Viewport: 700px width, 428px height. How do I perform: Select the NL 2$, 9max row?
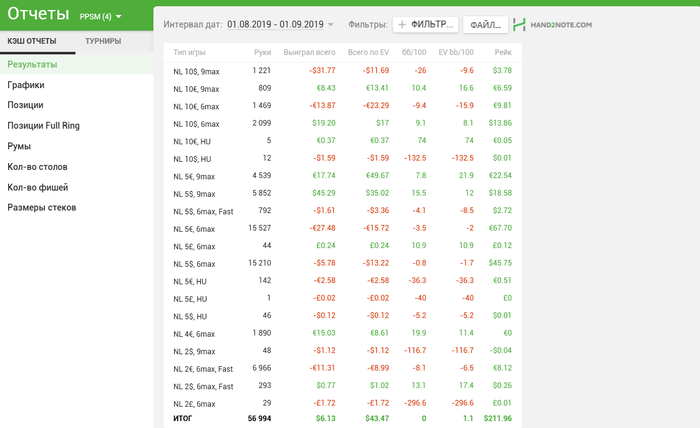click(342, 351)
